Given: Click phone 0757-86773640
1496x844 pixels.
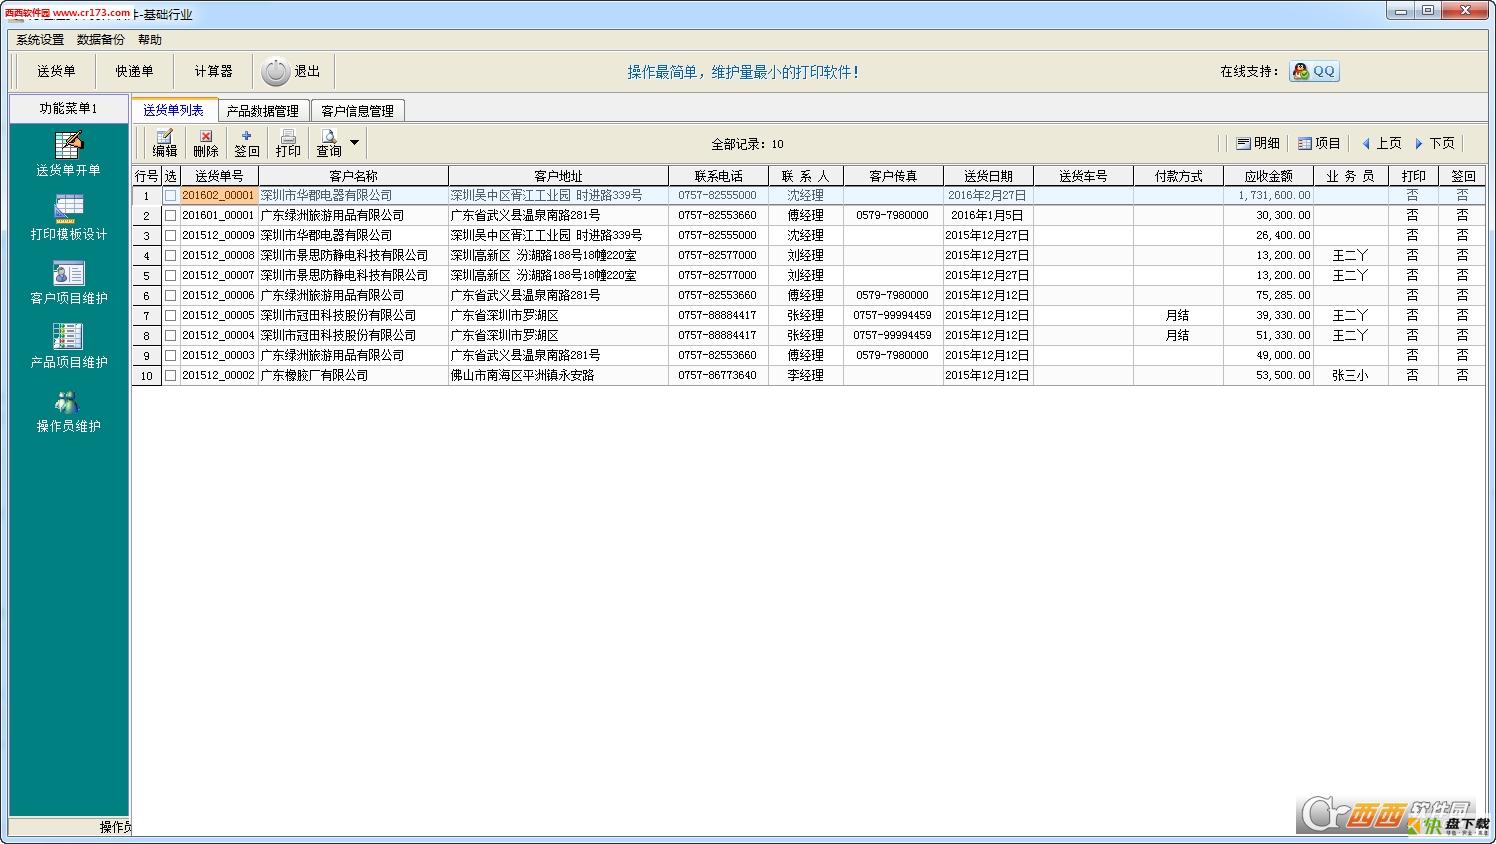Looking at the screenshot, I should (x=717, y=376).
